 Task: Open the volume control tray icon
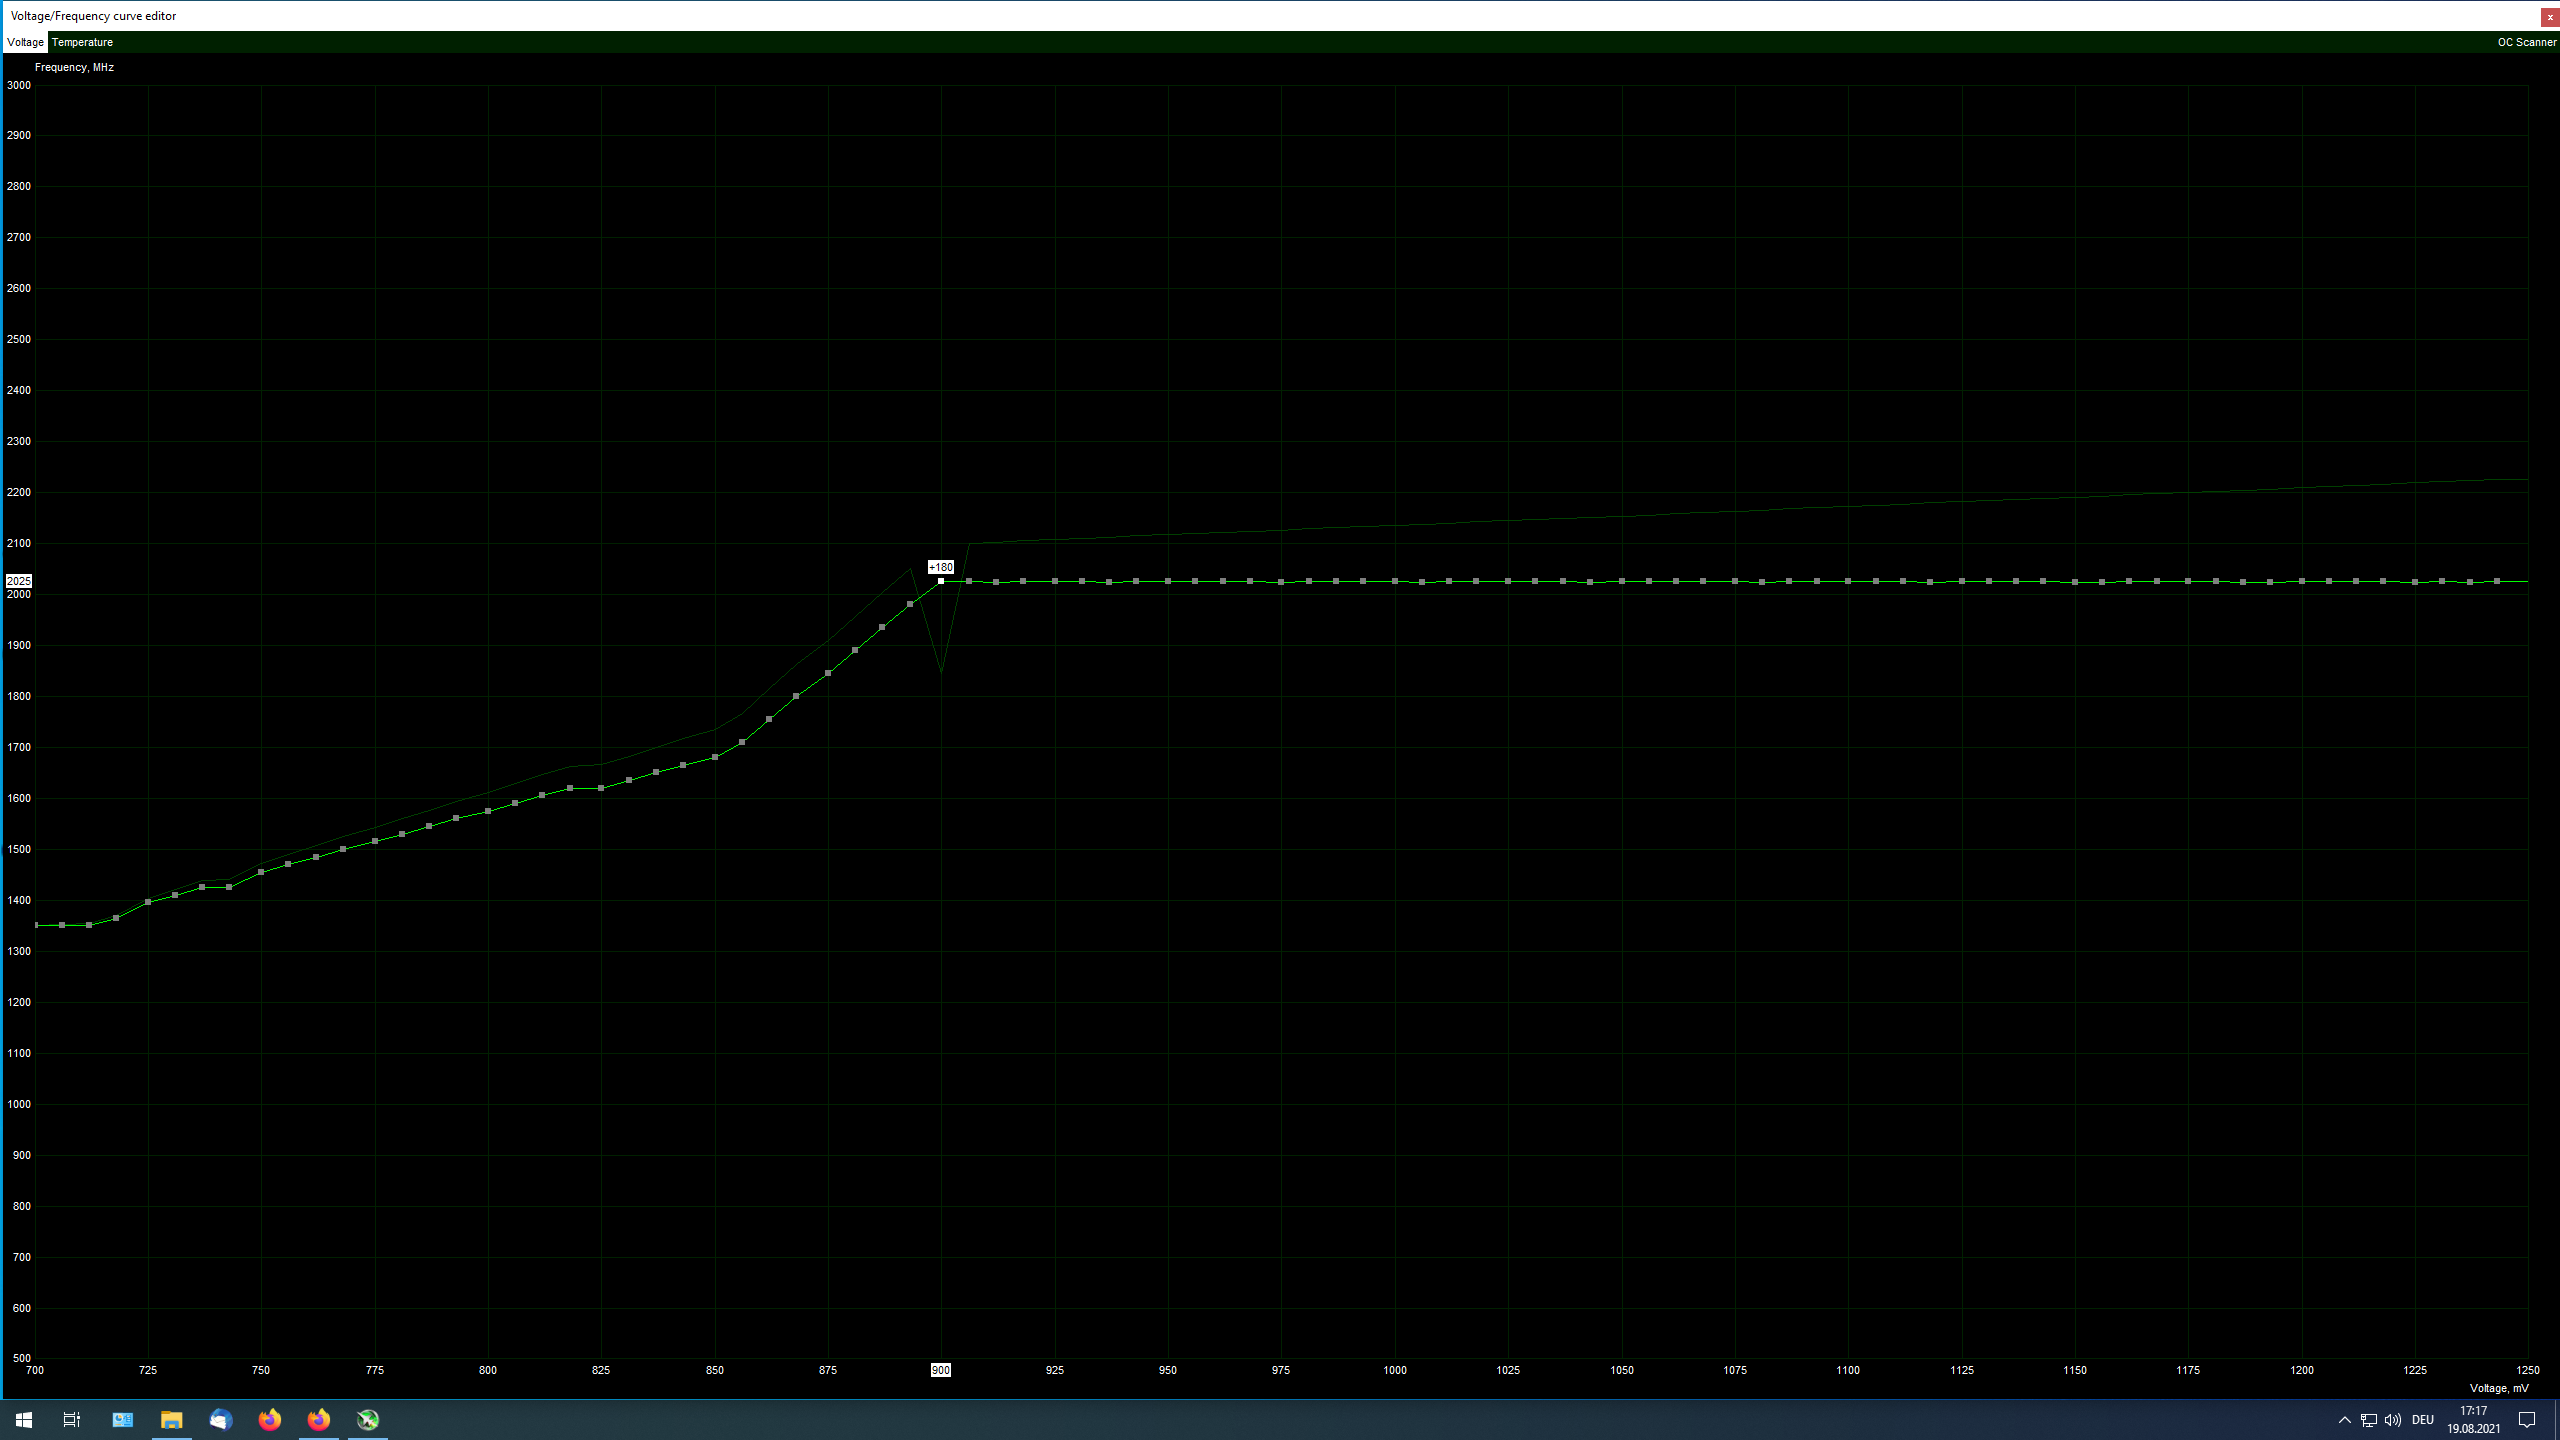click(2392, 1420)
